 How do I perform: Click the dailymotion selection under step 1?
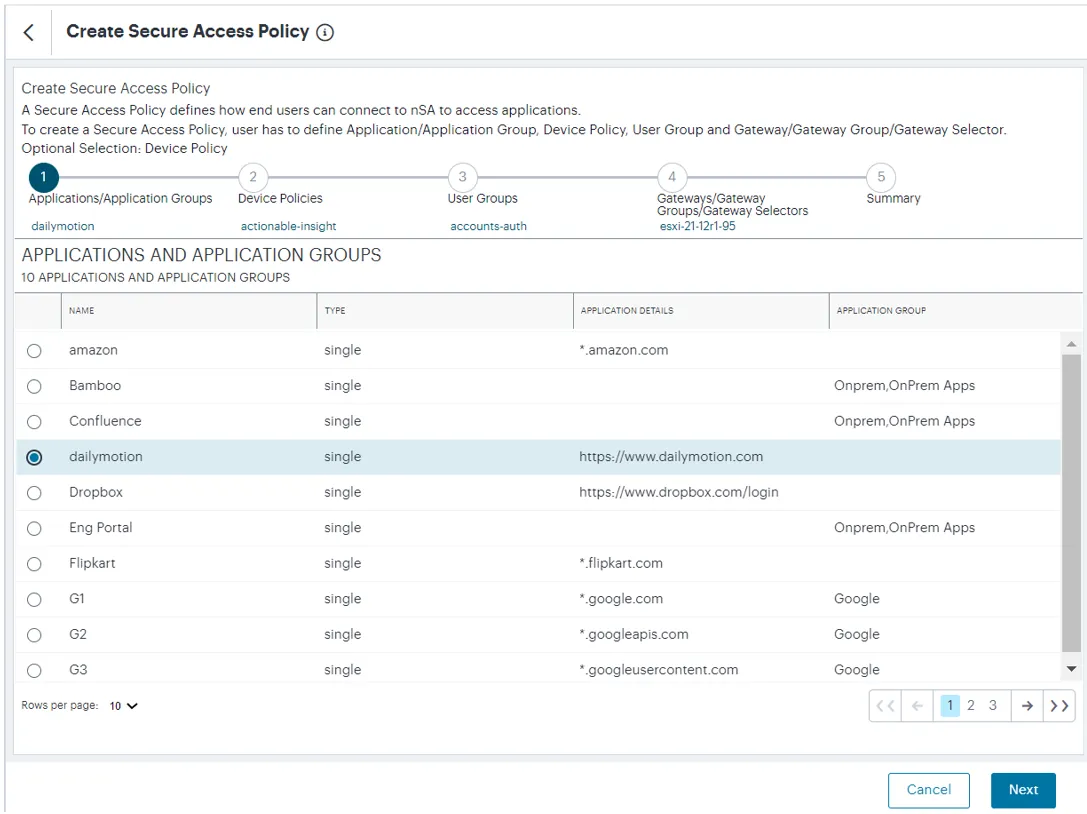click(x=62, y=226)
